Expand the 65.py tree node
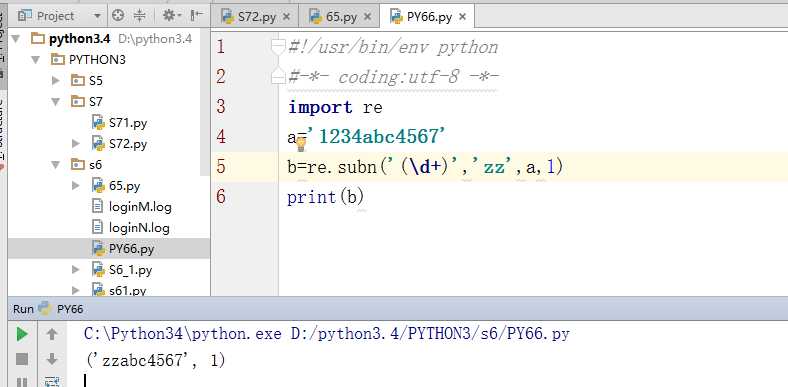Image resolution: width=788 pixels, height=387 pixels. tap(76, 186)
